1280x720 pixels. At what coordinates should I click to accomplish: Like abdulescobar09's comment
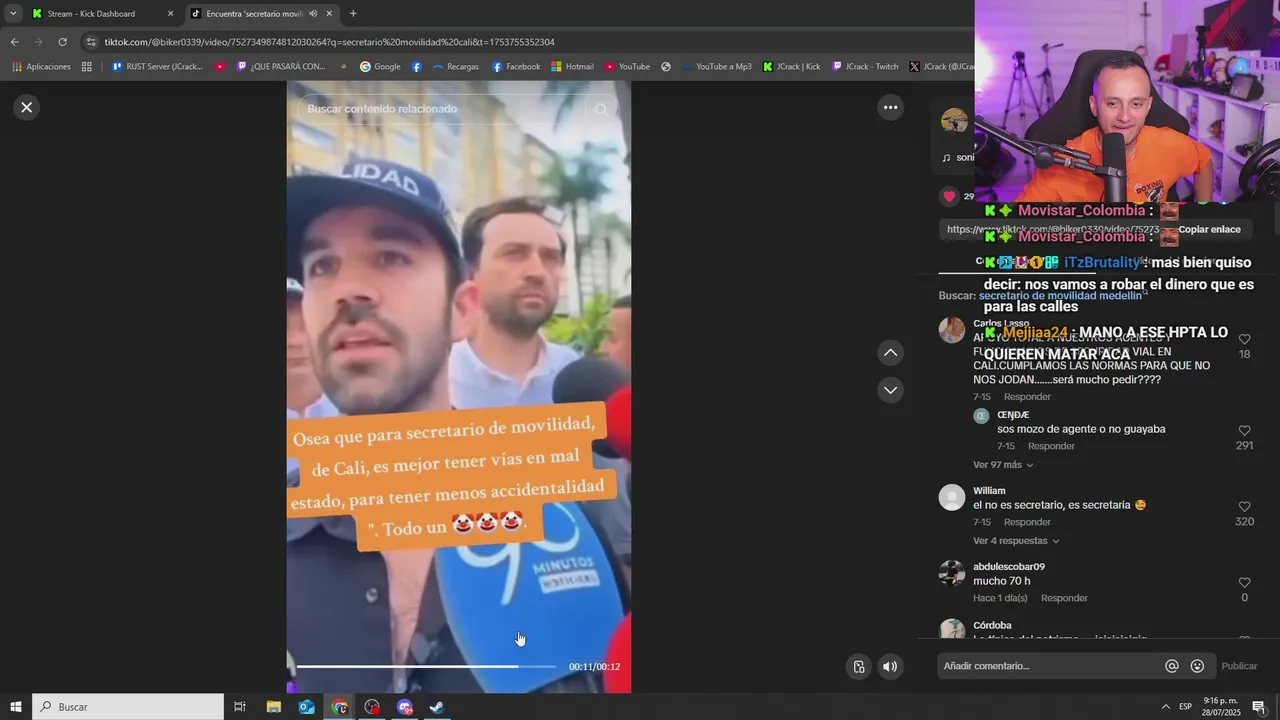1244,583
